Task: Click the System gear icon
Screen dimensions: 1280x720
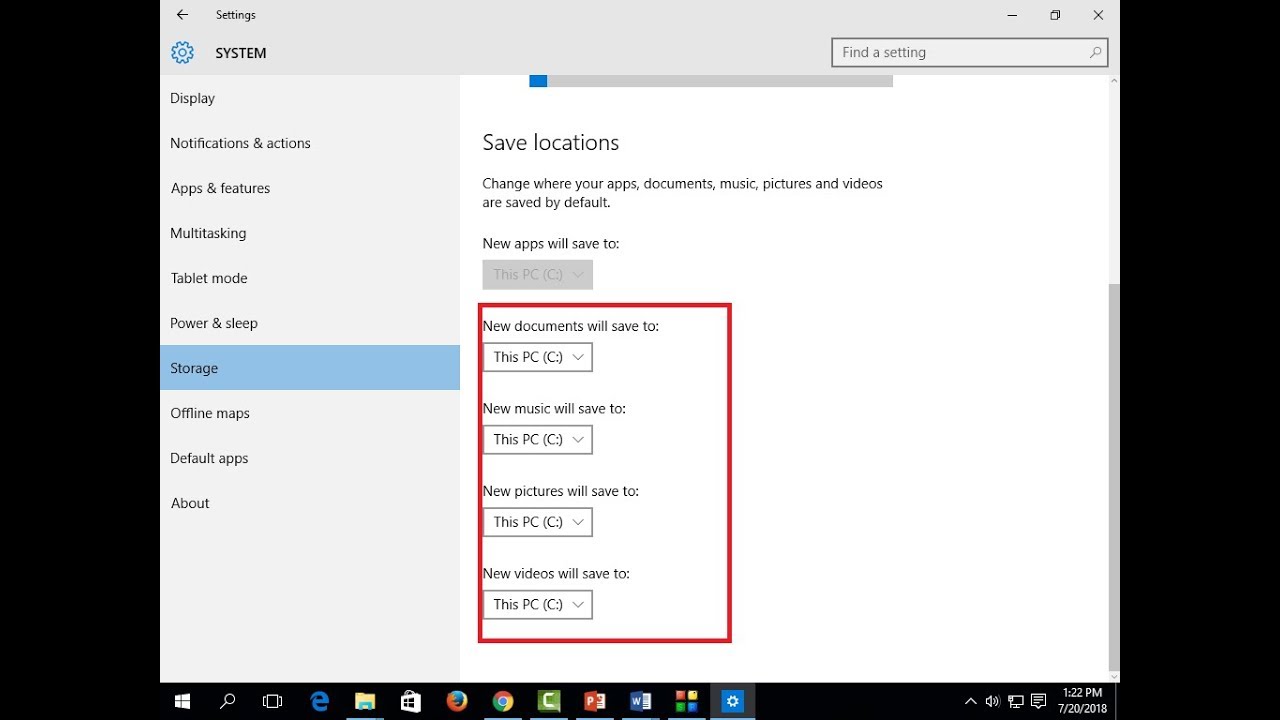Action: click(x=182, y=53)
